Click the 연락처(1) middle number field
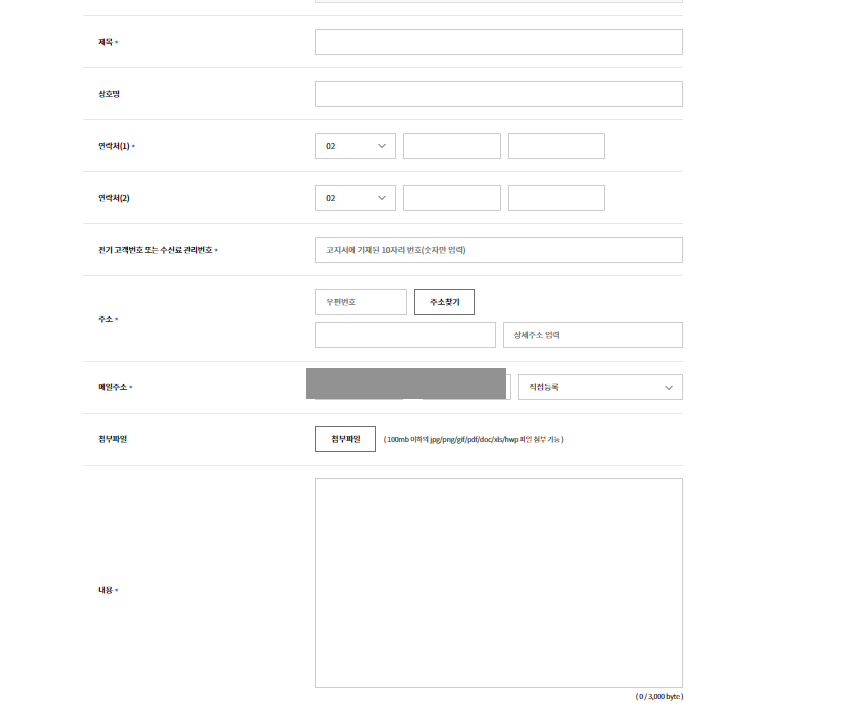863x712 pixels. 452,146
